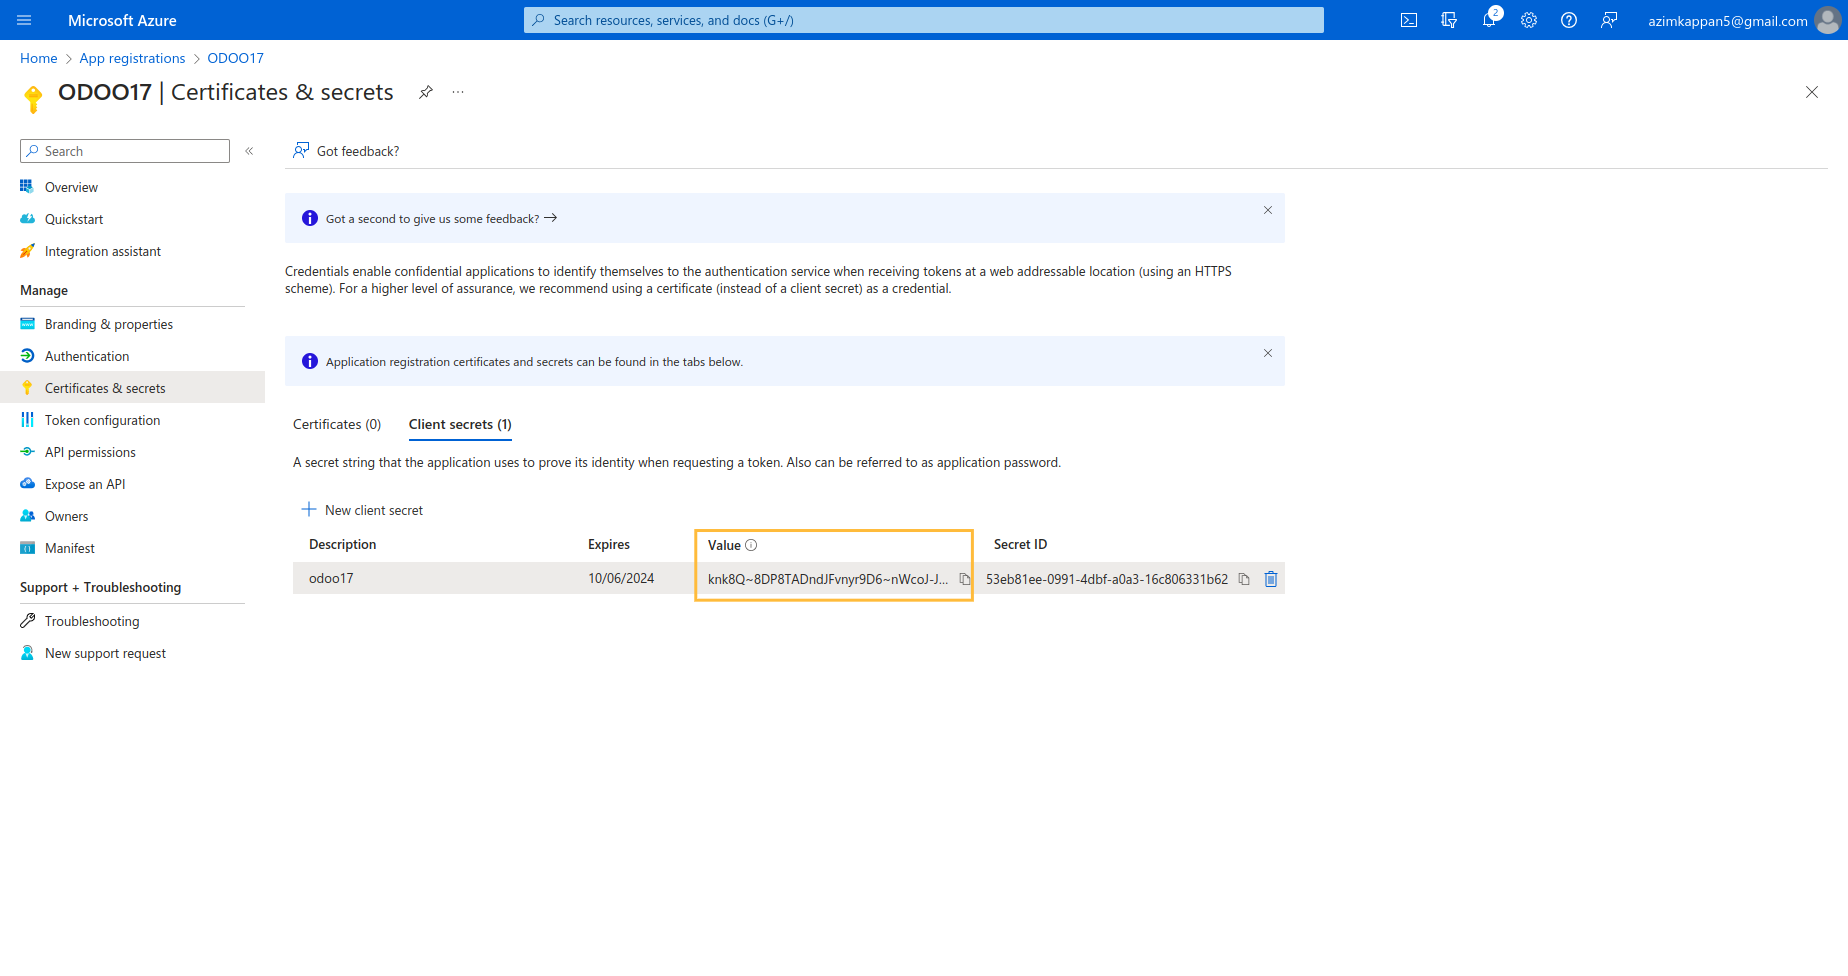Viewport: 1848px width, 976px height.
Task: Click the Description column header
Action: [x=343, y=544]
